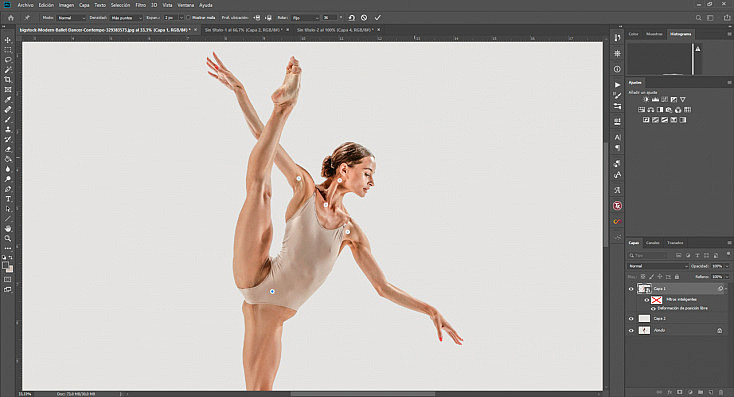734x397 pixels.
Task: Remove all pins using reset arrow icon
Action: tap(352, 18)
